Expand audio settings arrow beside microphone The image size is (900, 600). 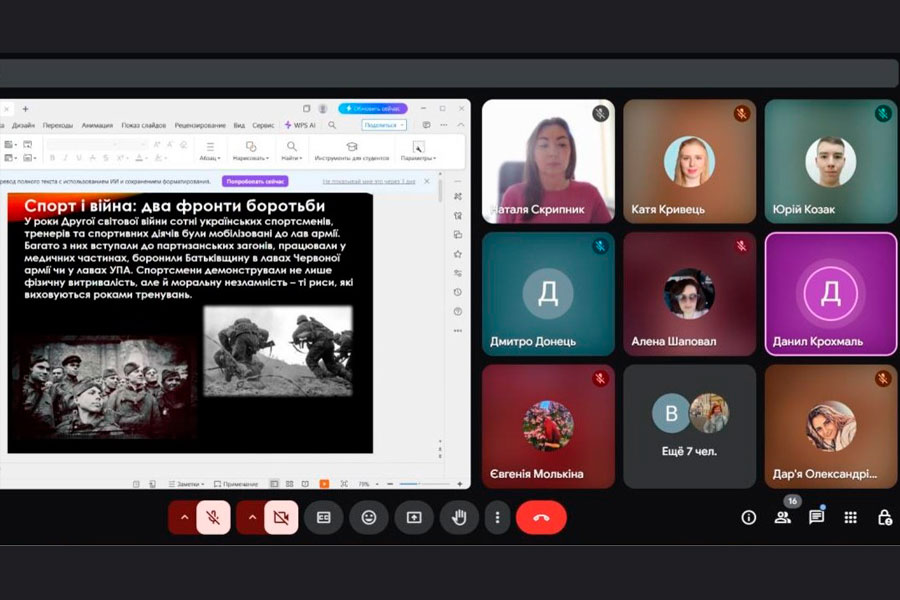[183, 517]
